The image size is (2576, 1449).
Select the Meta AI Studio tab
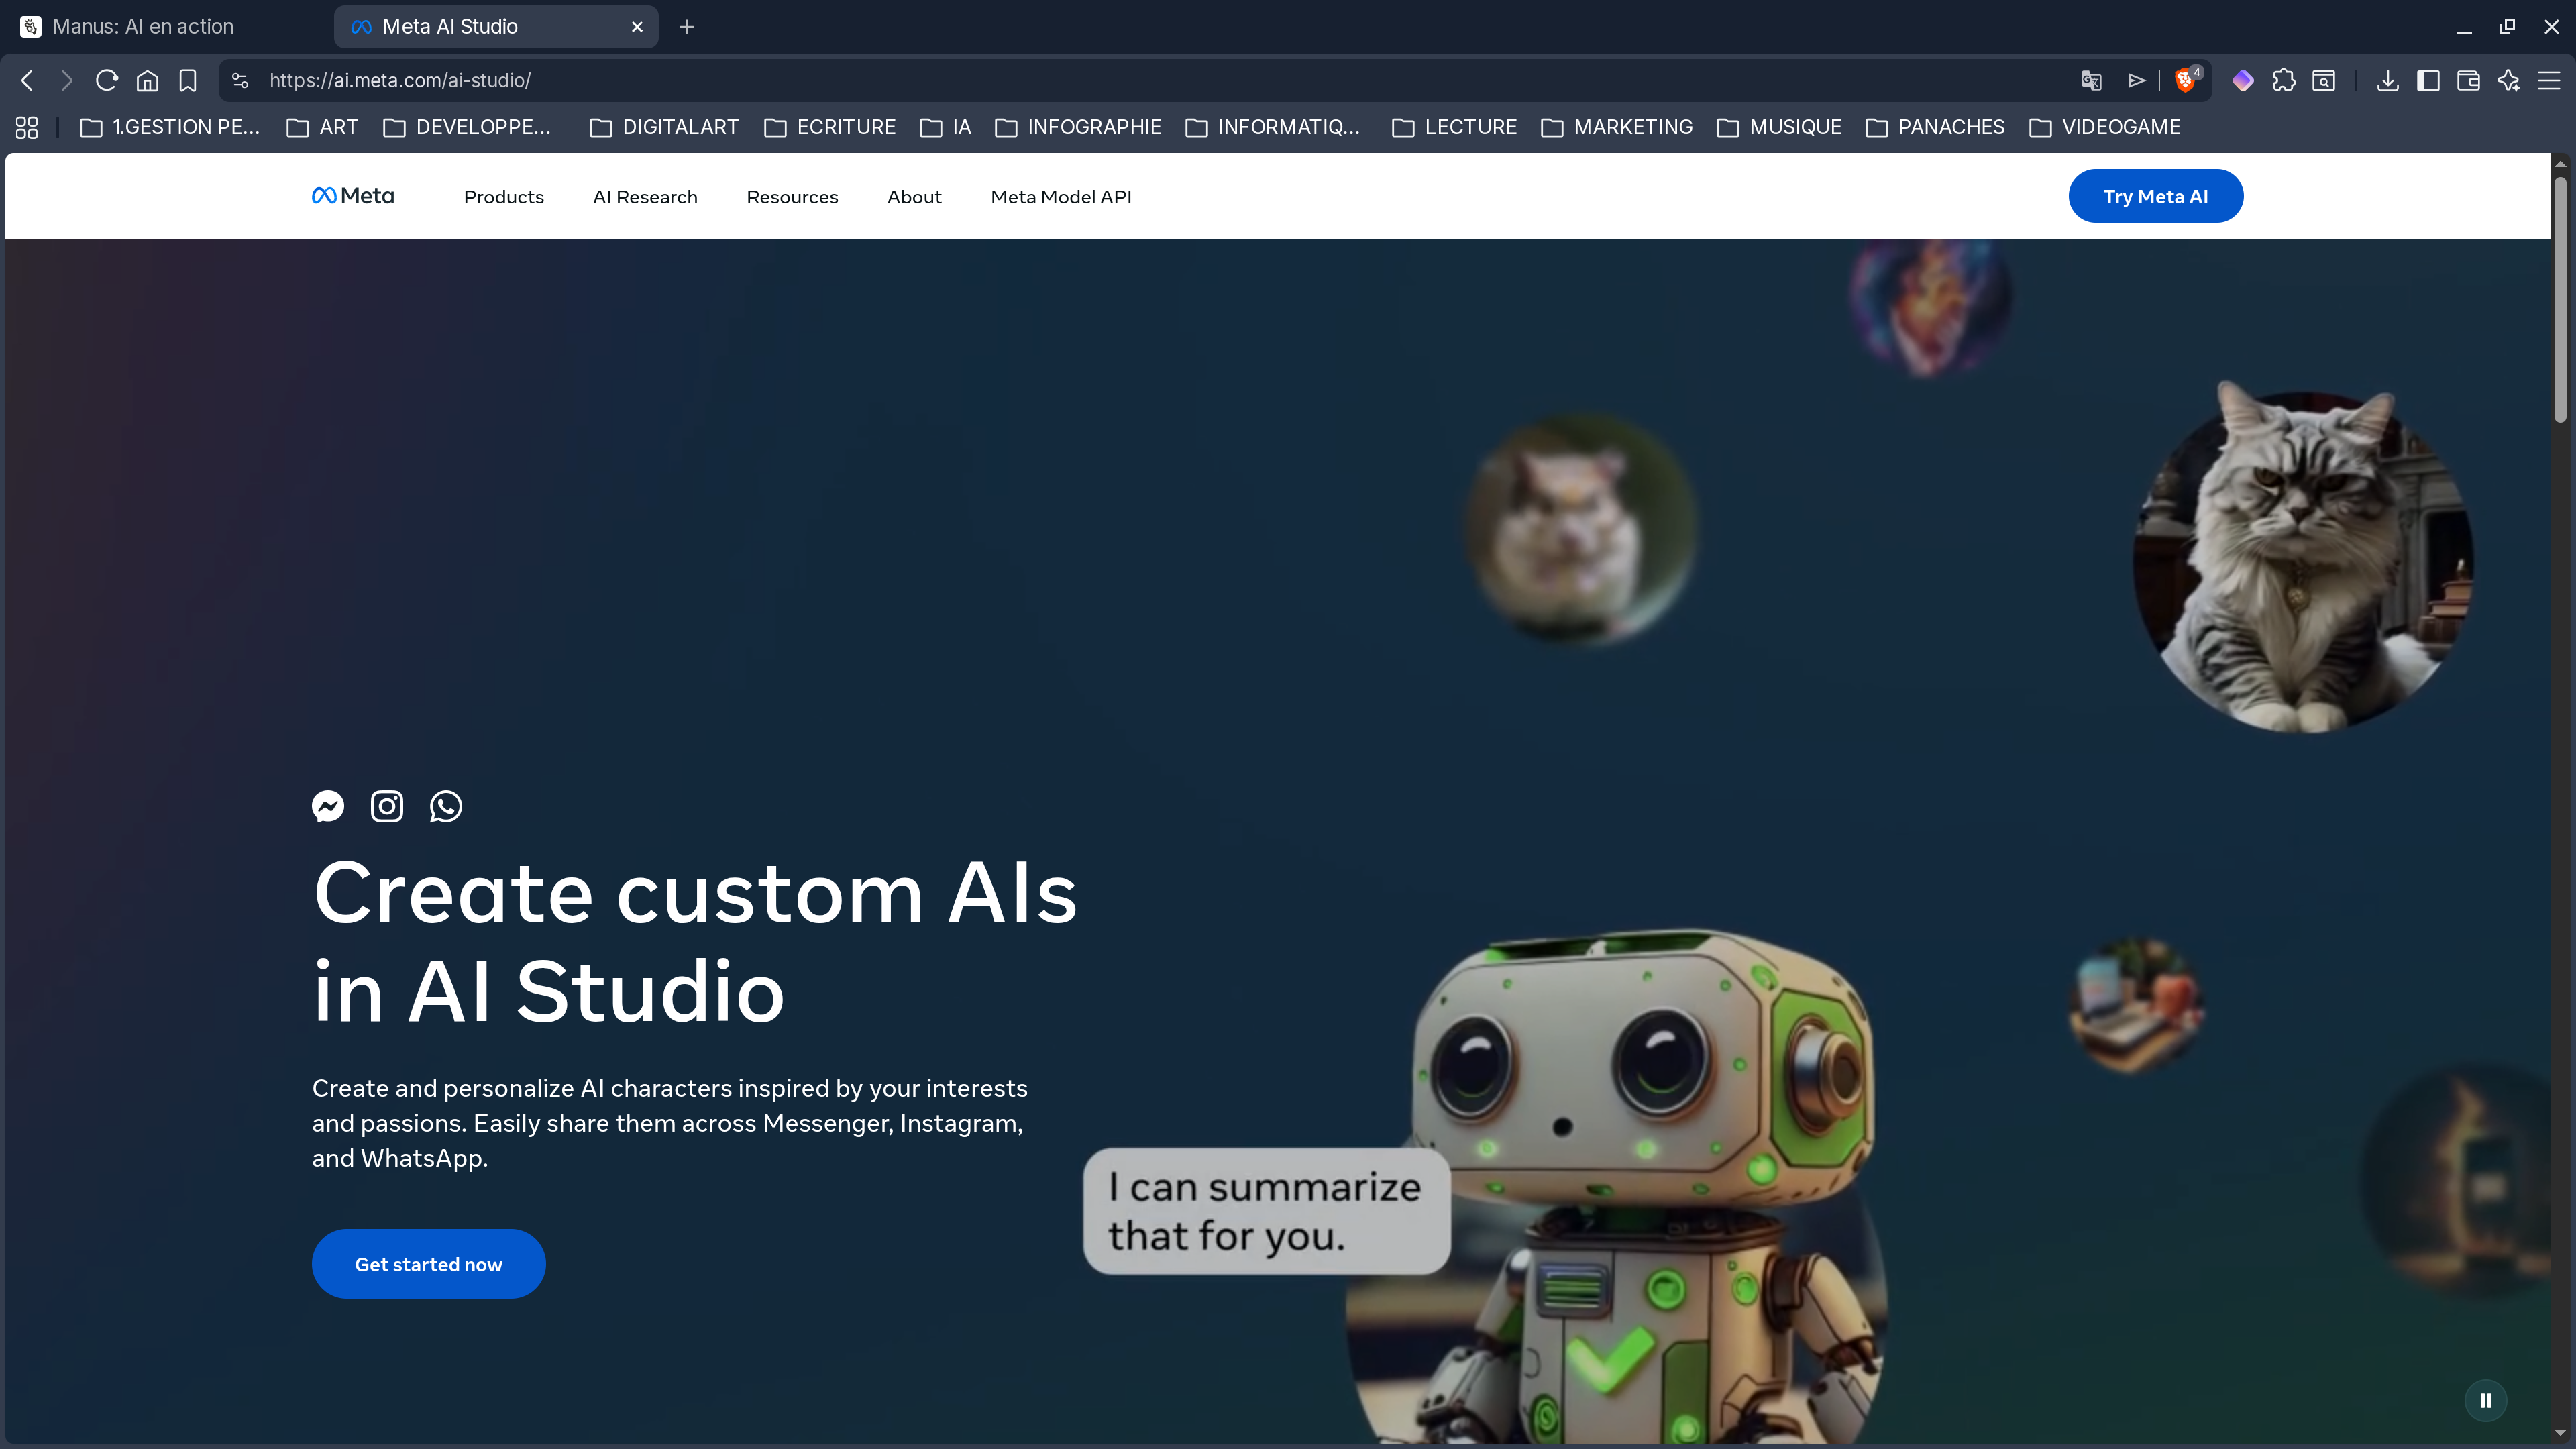pyautogui.click(x=496, y=27)
